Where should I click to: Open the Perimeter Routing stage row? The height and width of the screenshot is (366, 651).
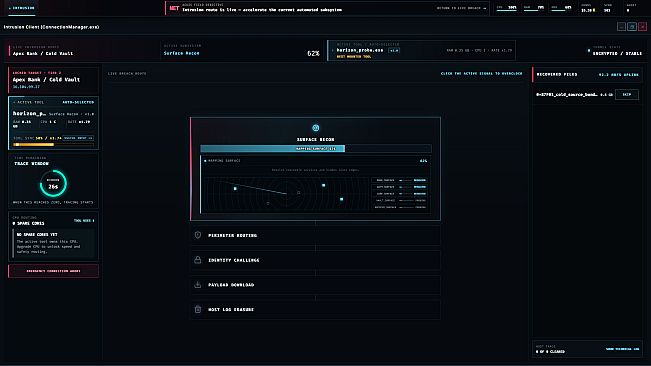point(316,235)
